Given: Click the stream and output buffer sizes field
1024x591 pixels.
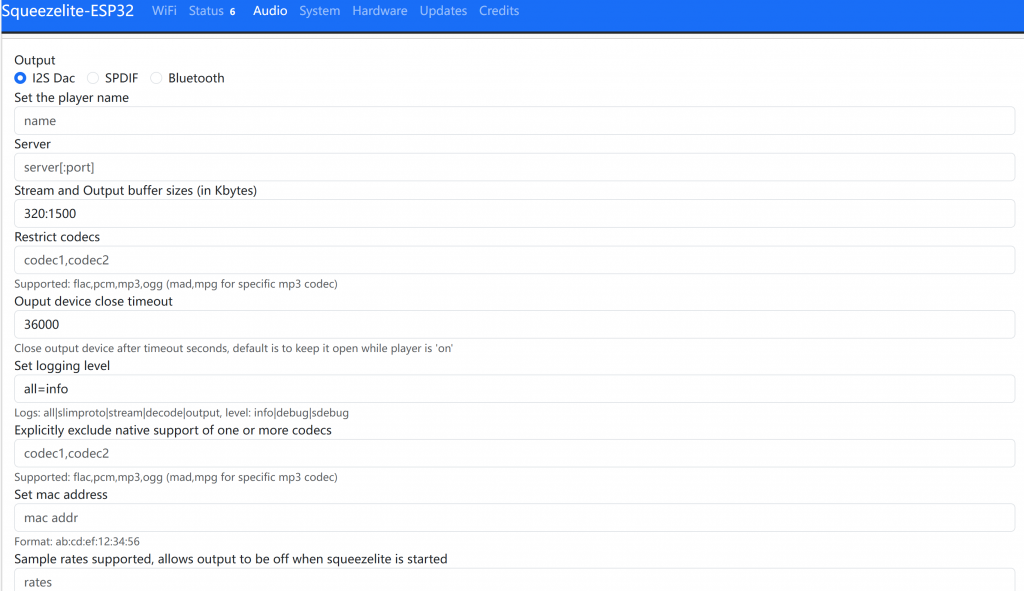Looking at the screenshot, I should coord(514,214).
